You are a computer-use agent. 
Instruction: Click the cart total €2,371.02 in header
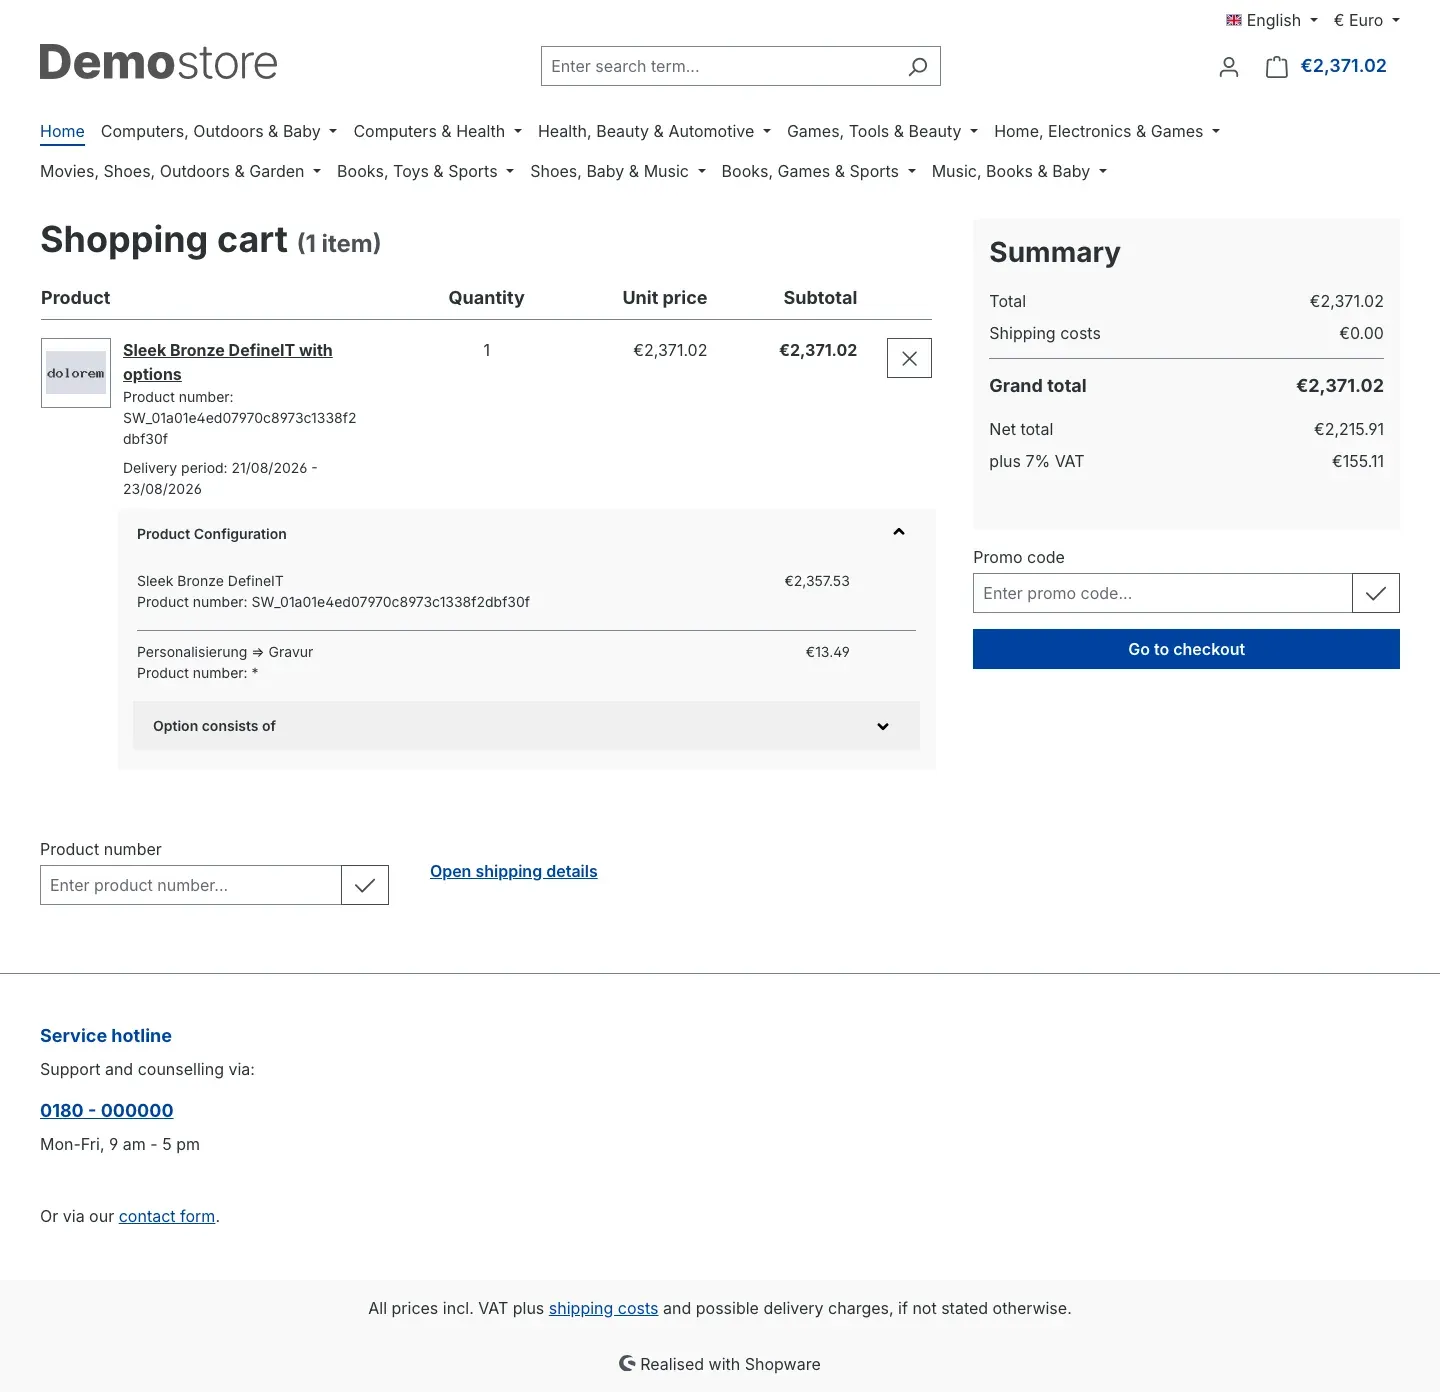click(x=1343, y=66)
